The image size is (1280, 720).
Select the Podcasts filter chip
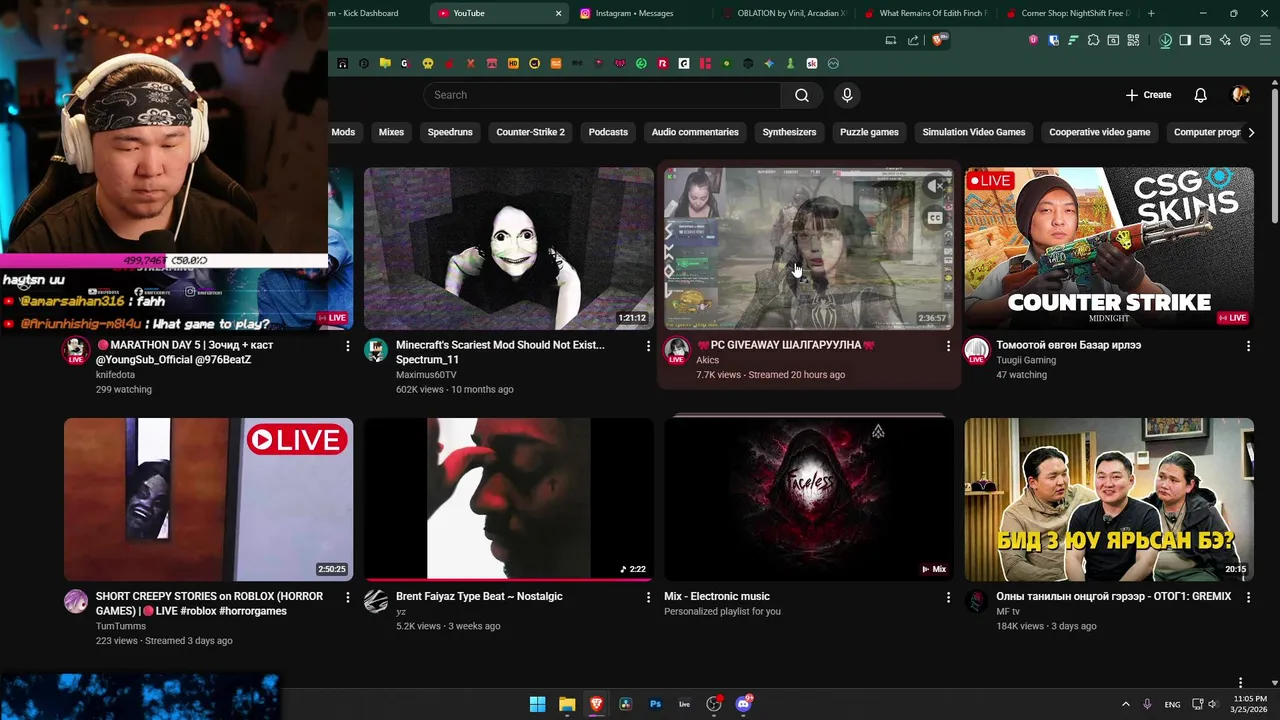click(x=608, y=132)
